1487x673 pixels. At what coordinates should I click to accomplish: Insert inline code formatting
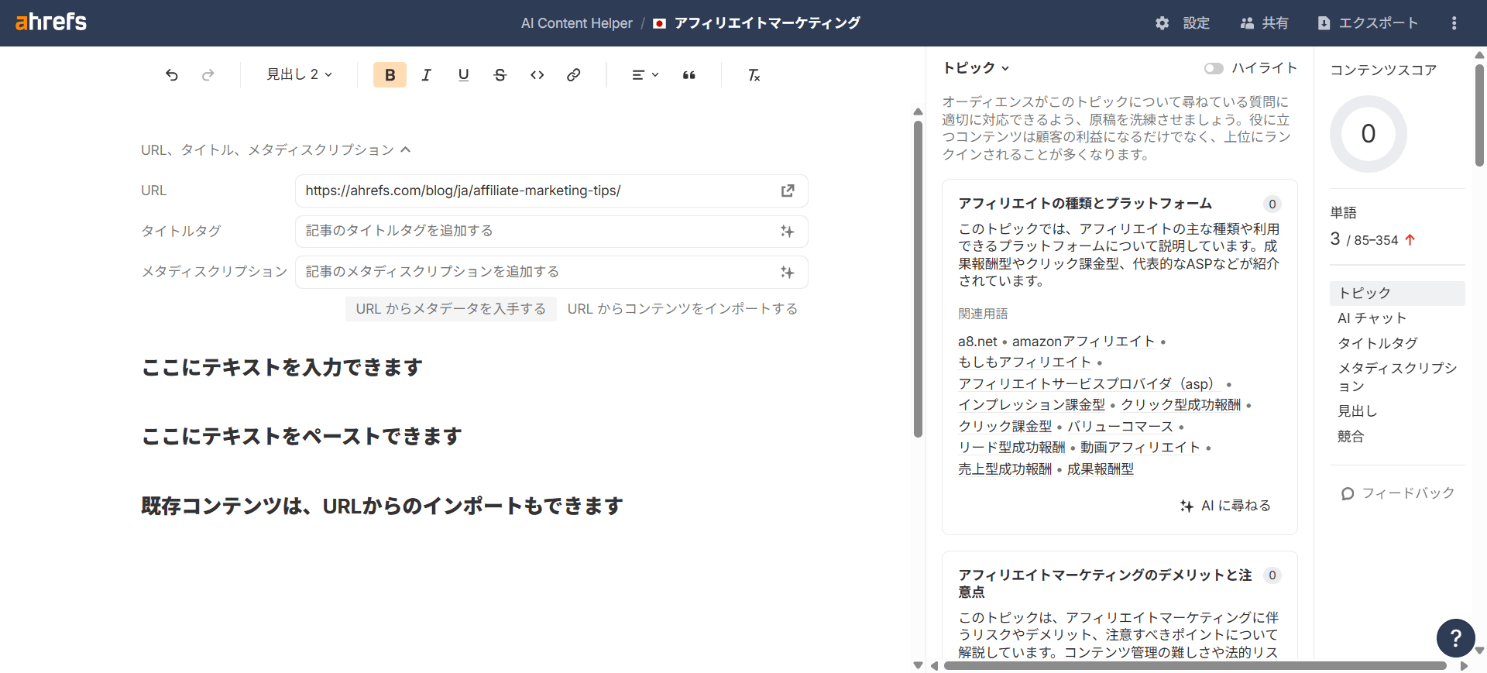coord(537,75)
